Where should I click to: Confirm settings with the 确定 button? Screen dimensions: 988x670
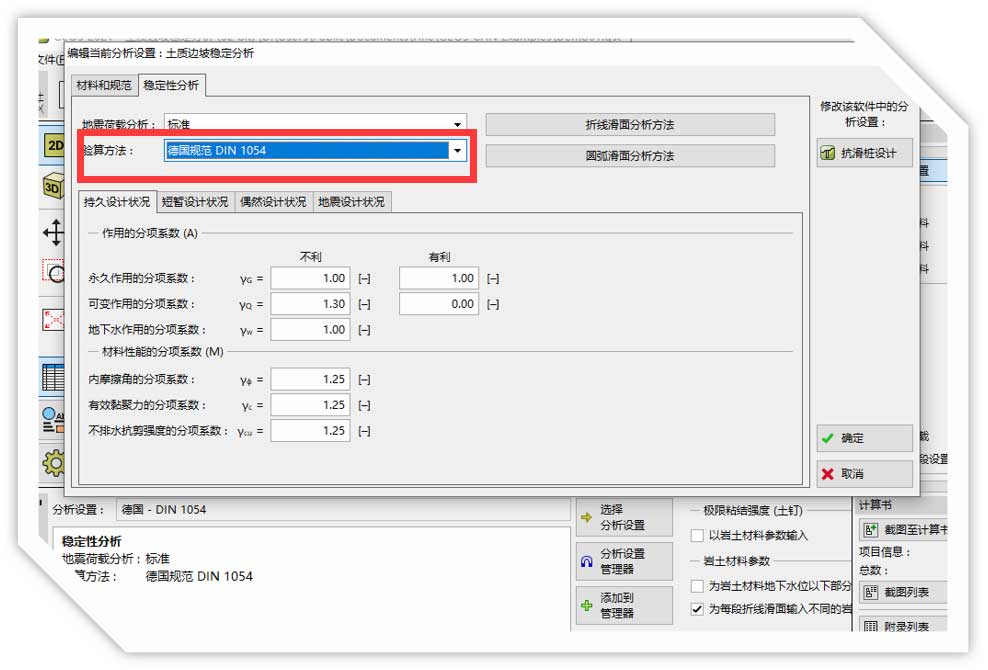pos(864,438)
